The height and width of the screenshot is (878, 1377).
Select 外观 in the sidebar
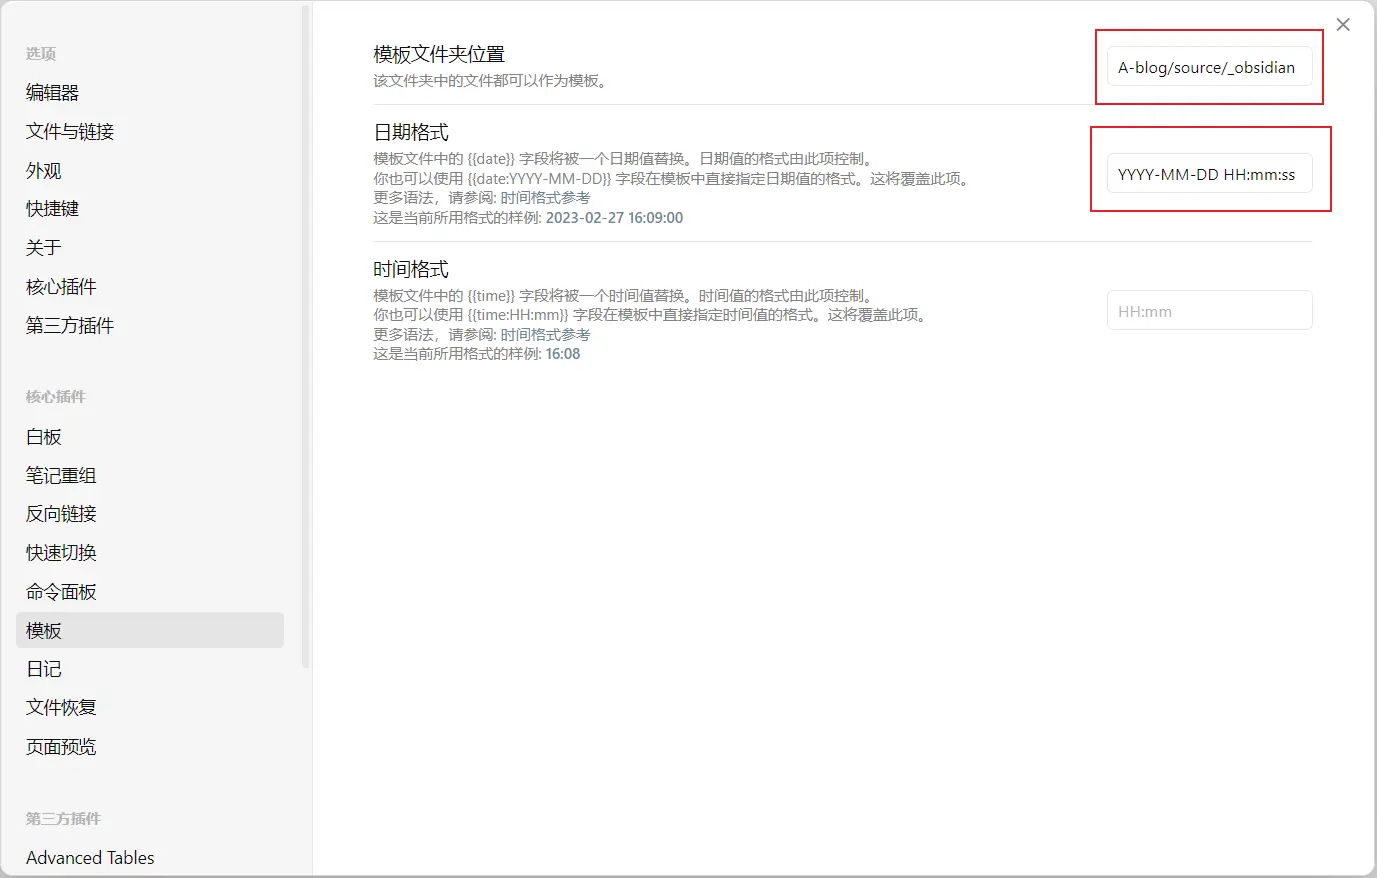pos(44,171)
